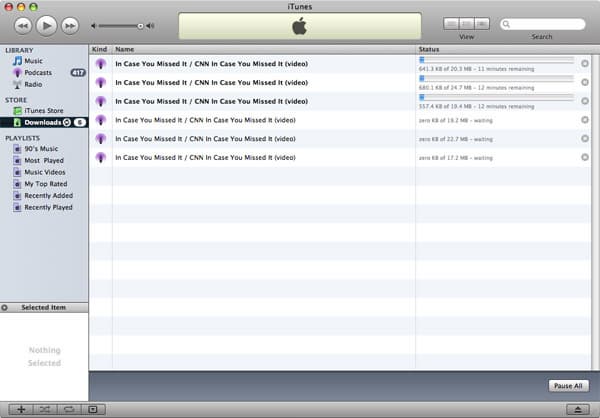Click podcast icon of the 19.4 MB row
600x418 pixels.
click(x=101, y=101)
